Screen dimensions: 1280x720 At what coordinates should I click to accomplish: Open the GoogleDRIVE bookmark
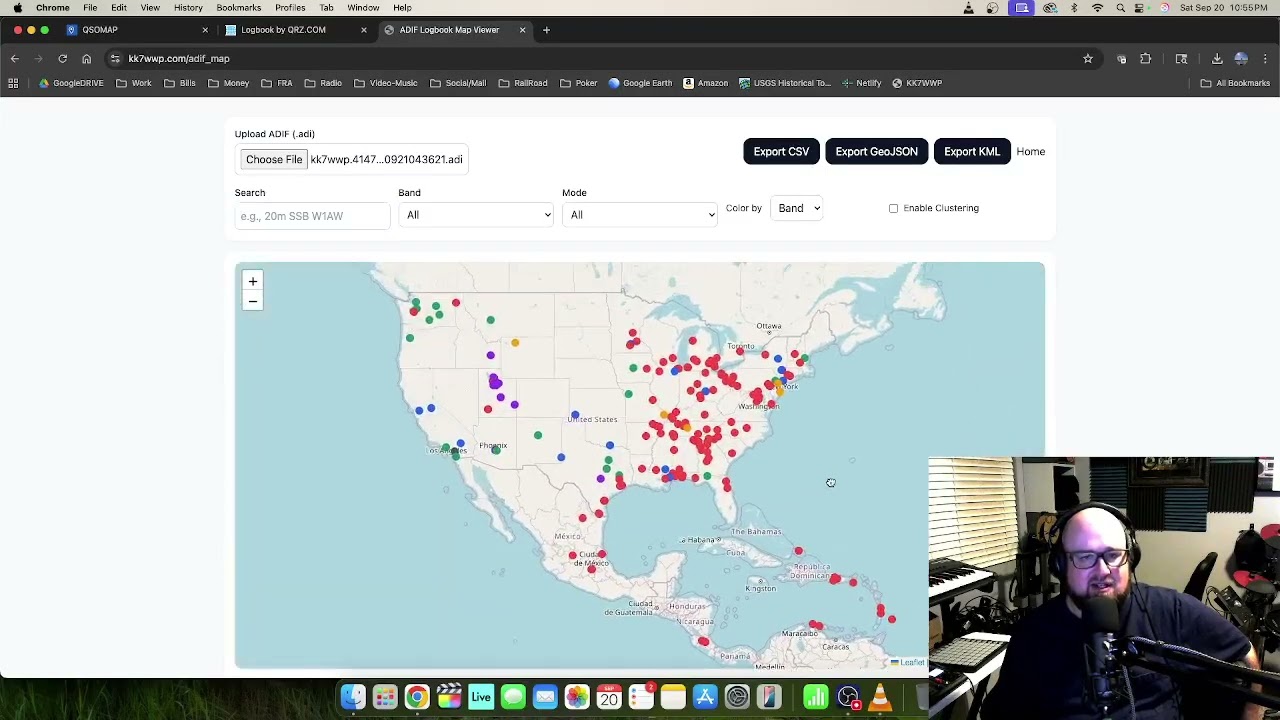71,83
